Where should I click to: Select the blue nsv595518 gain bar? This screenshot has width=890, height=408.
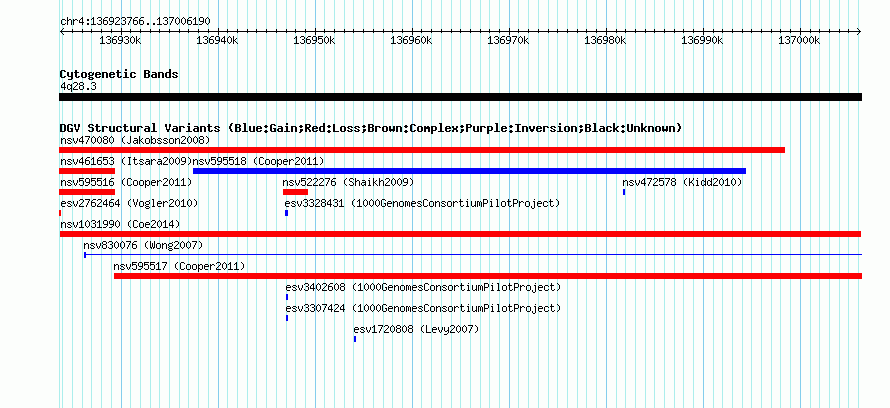[469, 171]
